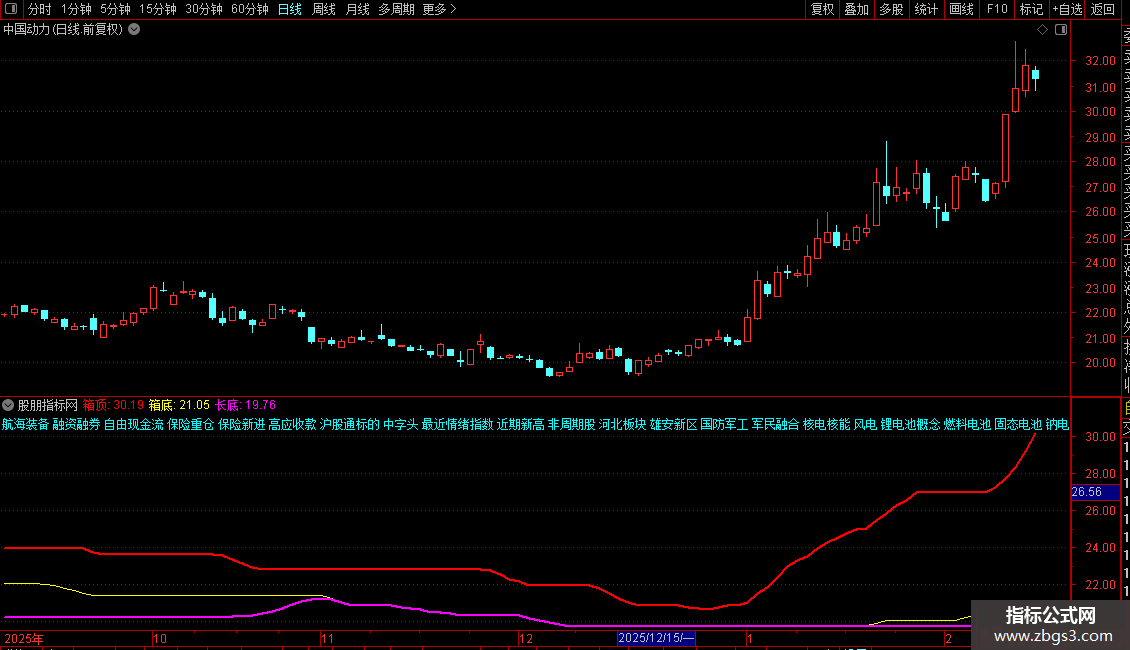Open the 沪股通标的 tag

pos(350,424)
